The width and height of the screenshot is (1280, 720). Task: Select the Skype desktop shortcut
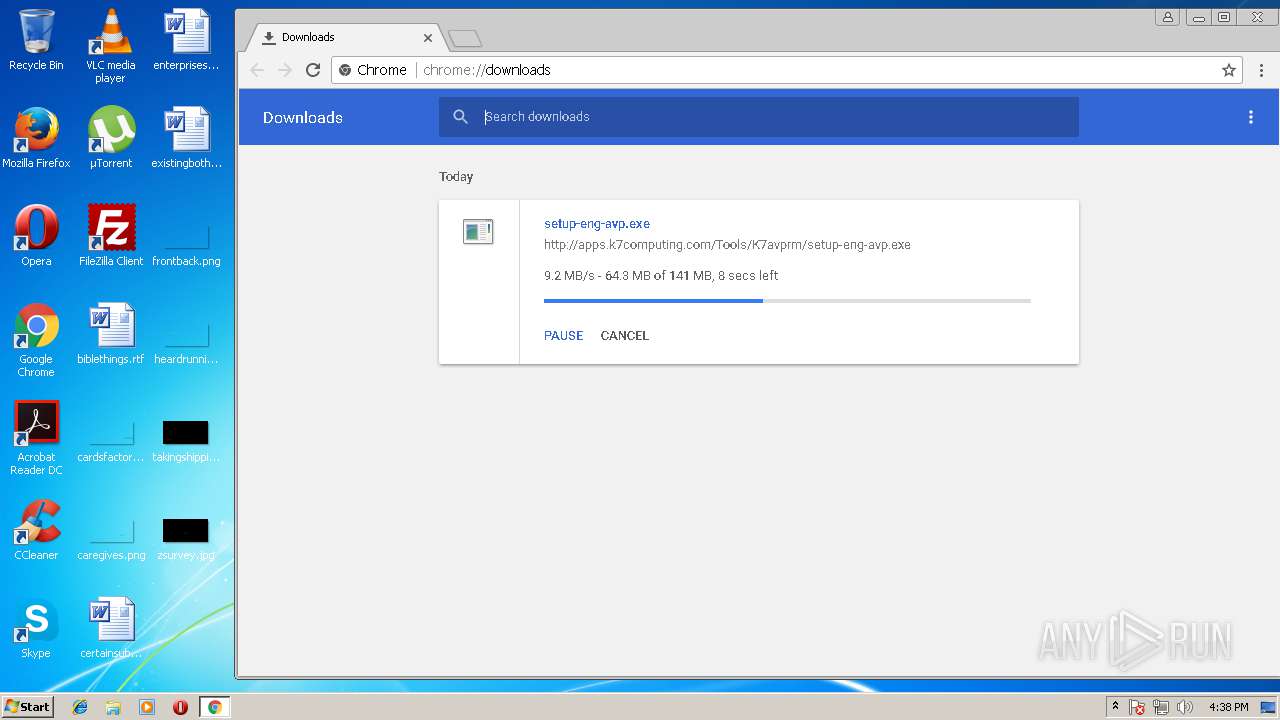(36, 628)
